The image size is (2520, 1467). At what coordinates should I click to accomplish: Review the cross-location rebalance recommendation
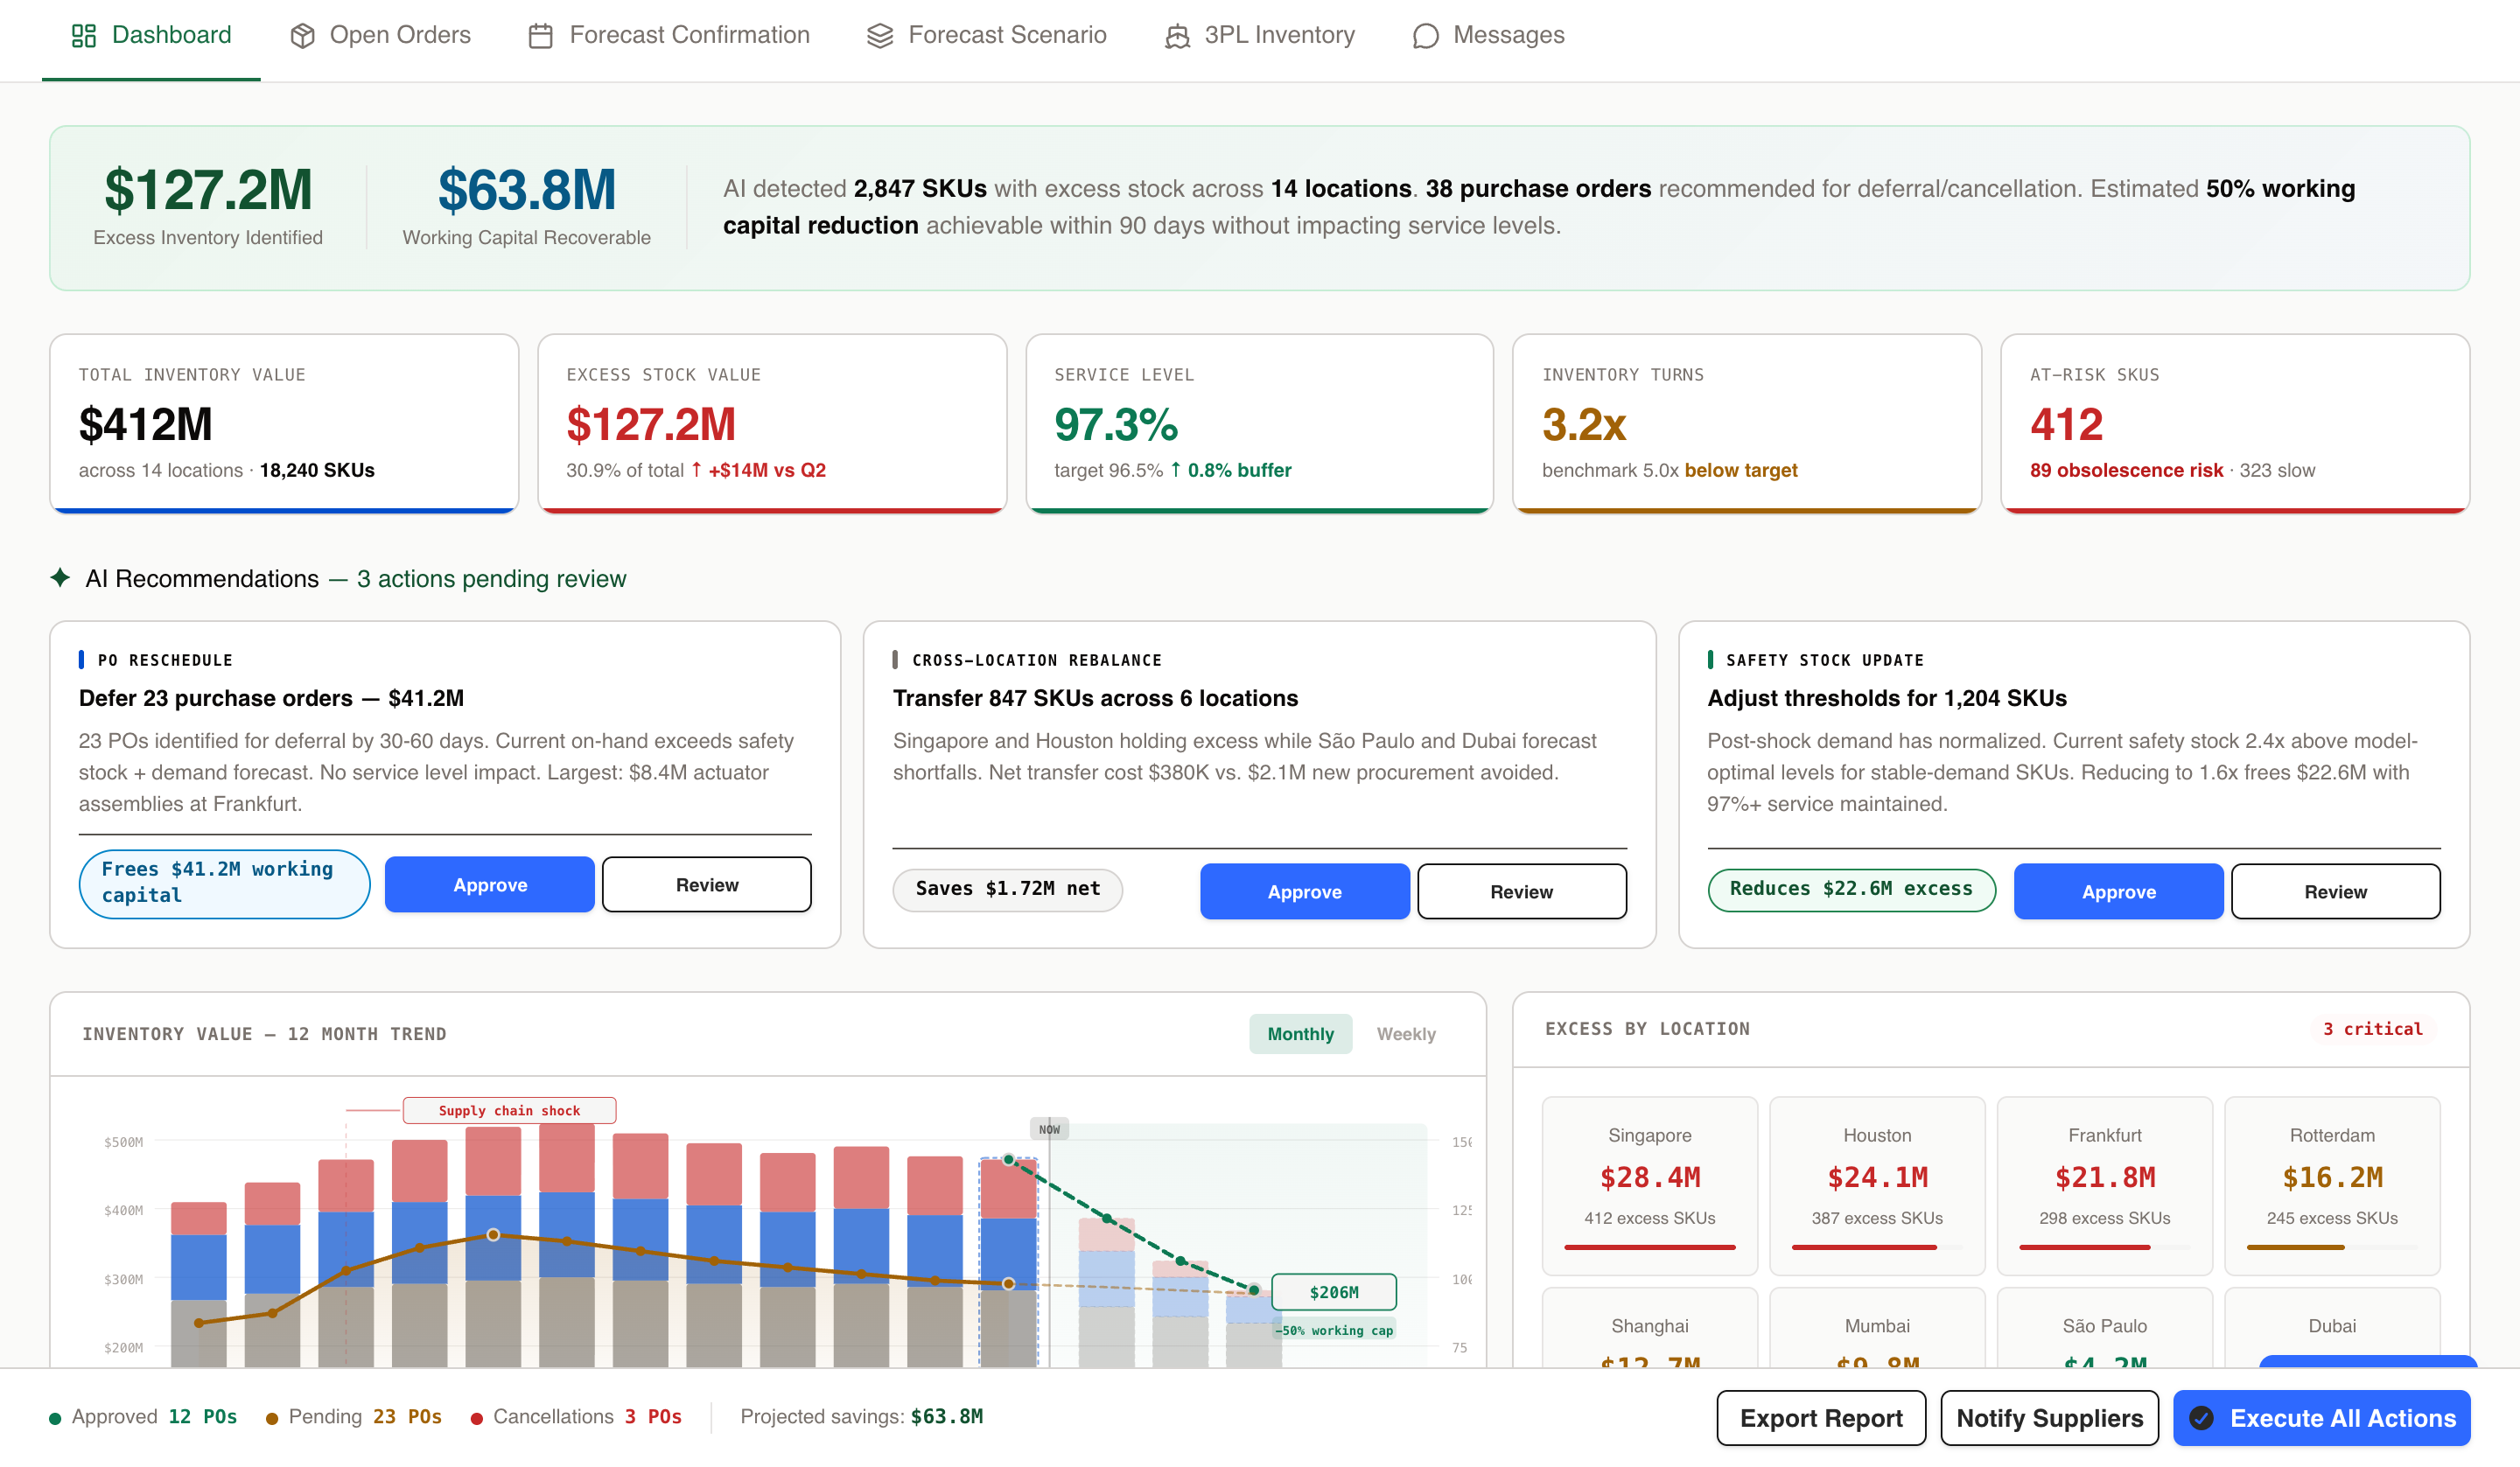tap(1521, 891)
